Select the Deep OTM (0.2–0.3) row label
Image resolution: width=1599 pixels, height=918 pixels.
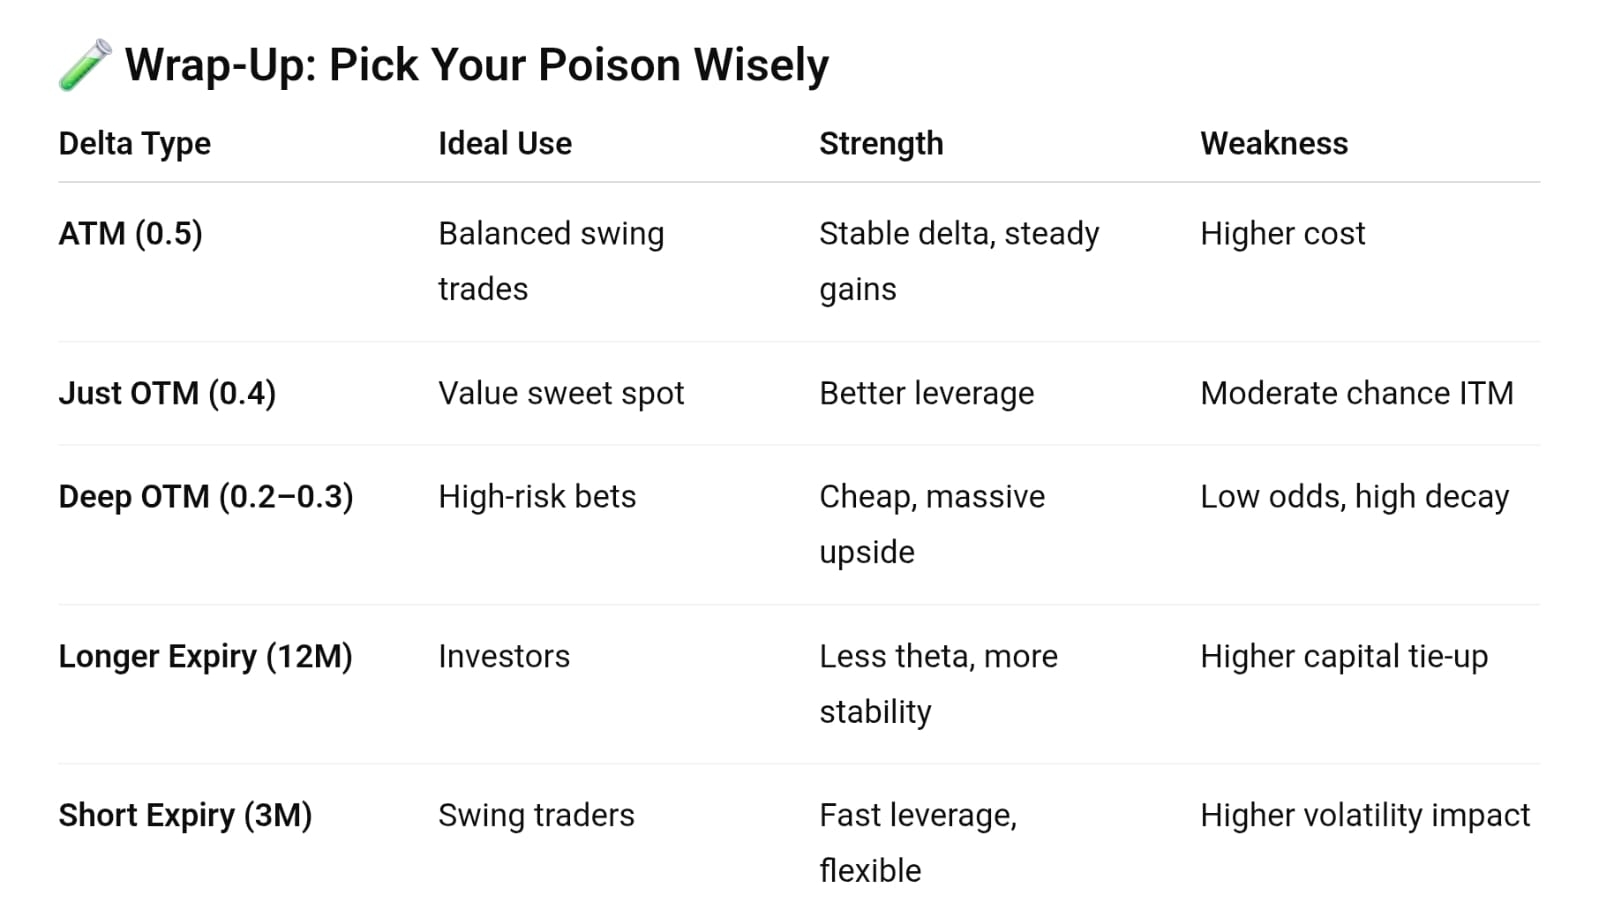point(206,497)
